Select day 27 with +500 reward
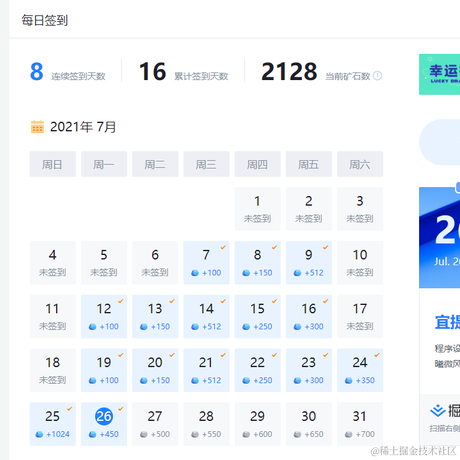The height and width of the screenshot is (460, 460). [155, 424]
